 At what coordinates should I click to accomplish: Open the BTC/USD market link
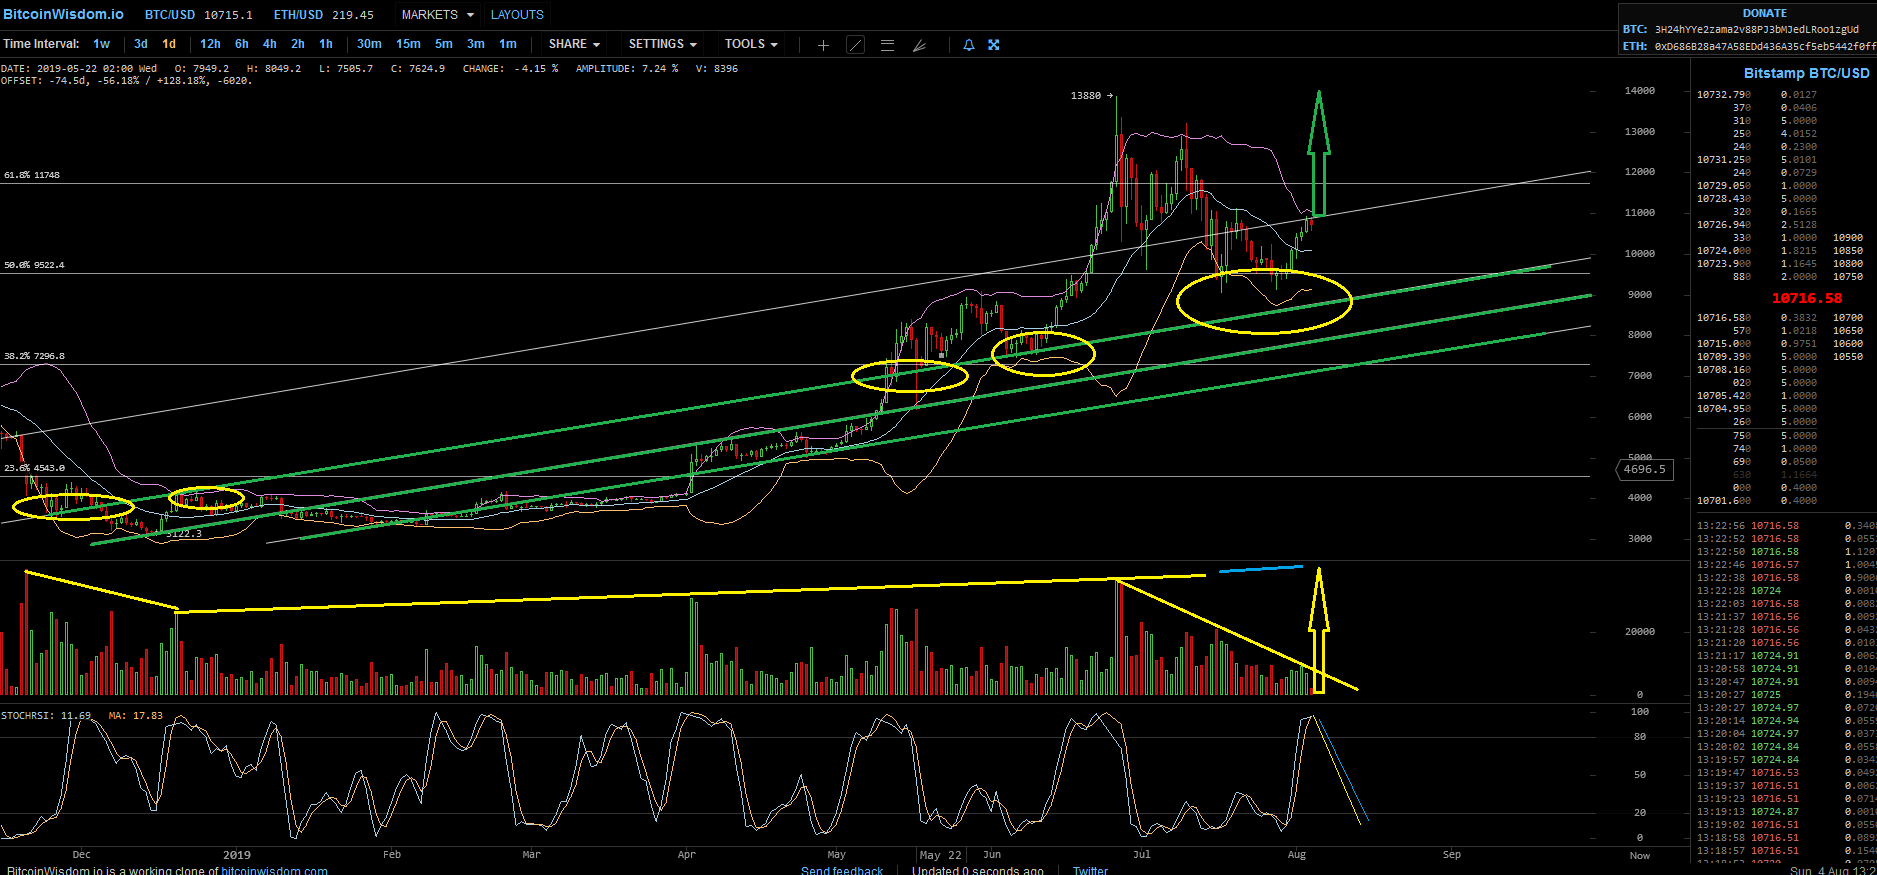(199, 15)
